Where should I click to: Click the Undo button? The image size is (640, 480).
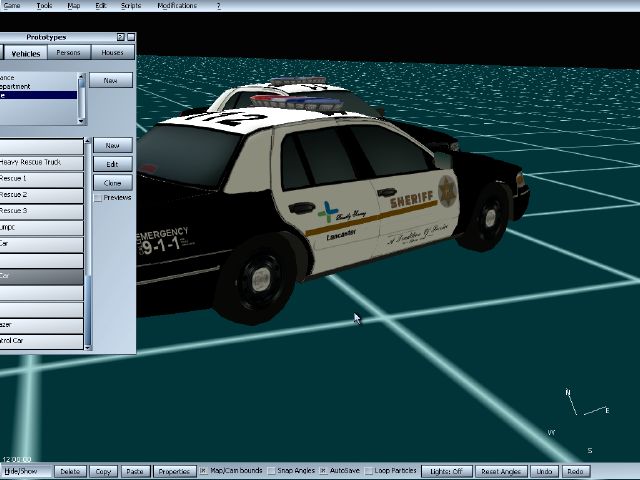click(x=544, y=471)
